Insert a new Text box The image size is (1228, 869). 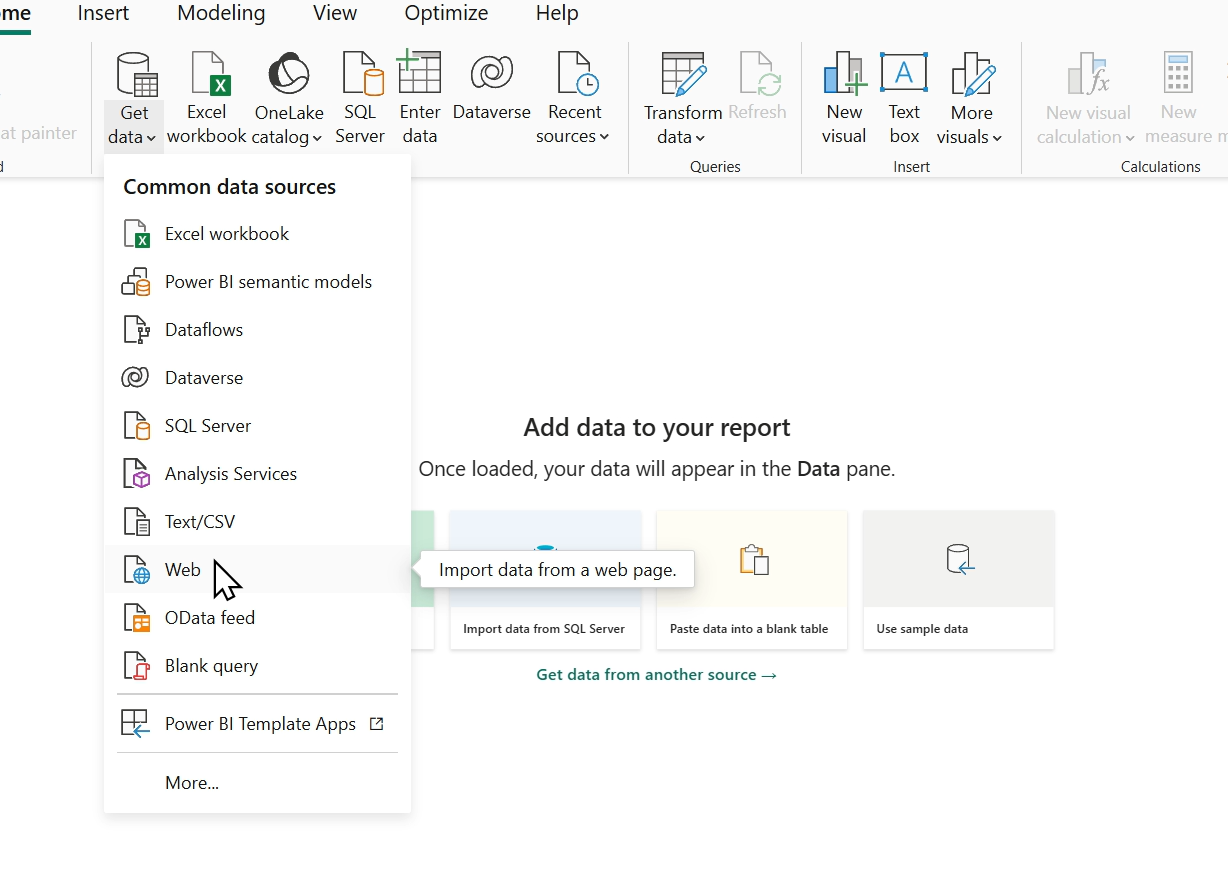(903, 95)
